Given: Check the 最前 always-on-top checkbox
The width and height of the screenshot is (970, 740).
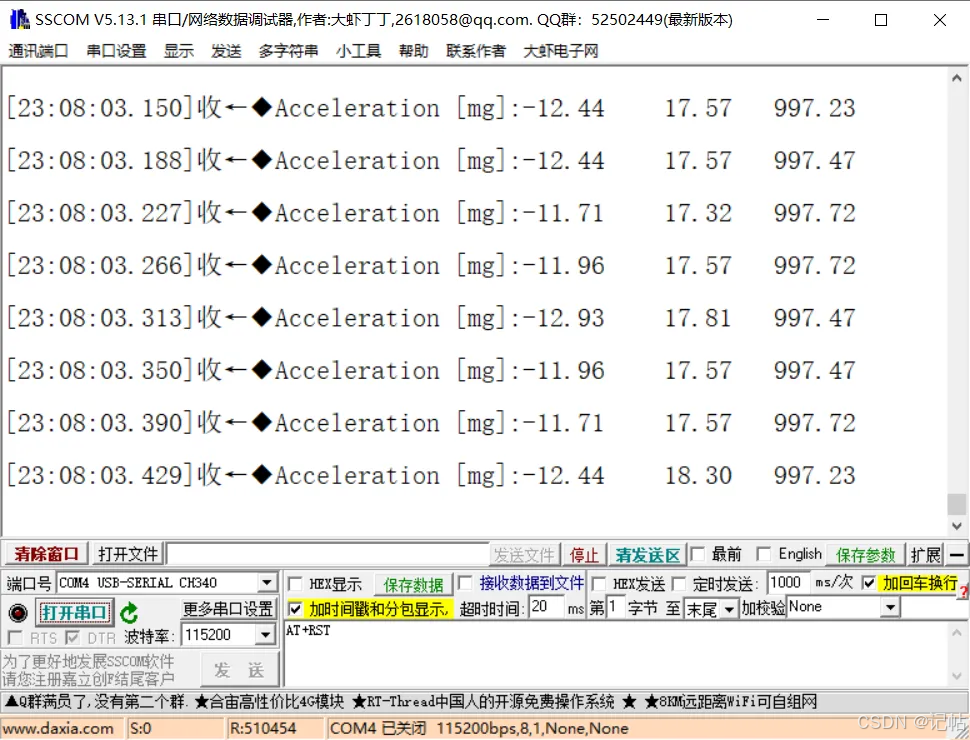Looking at the screenshot, I should (x=697, y=554).
